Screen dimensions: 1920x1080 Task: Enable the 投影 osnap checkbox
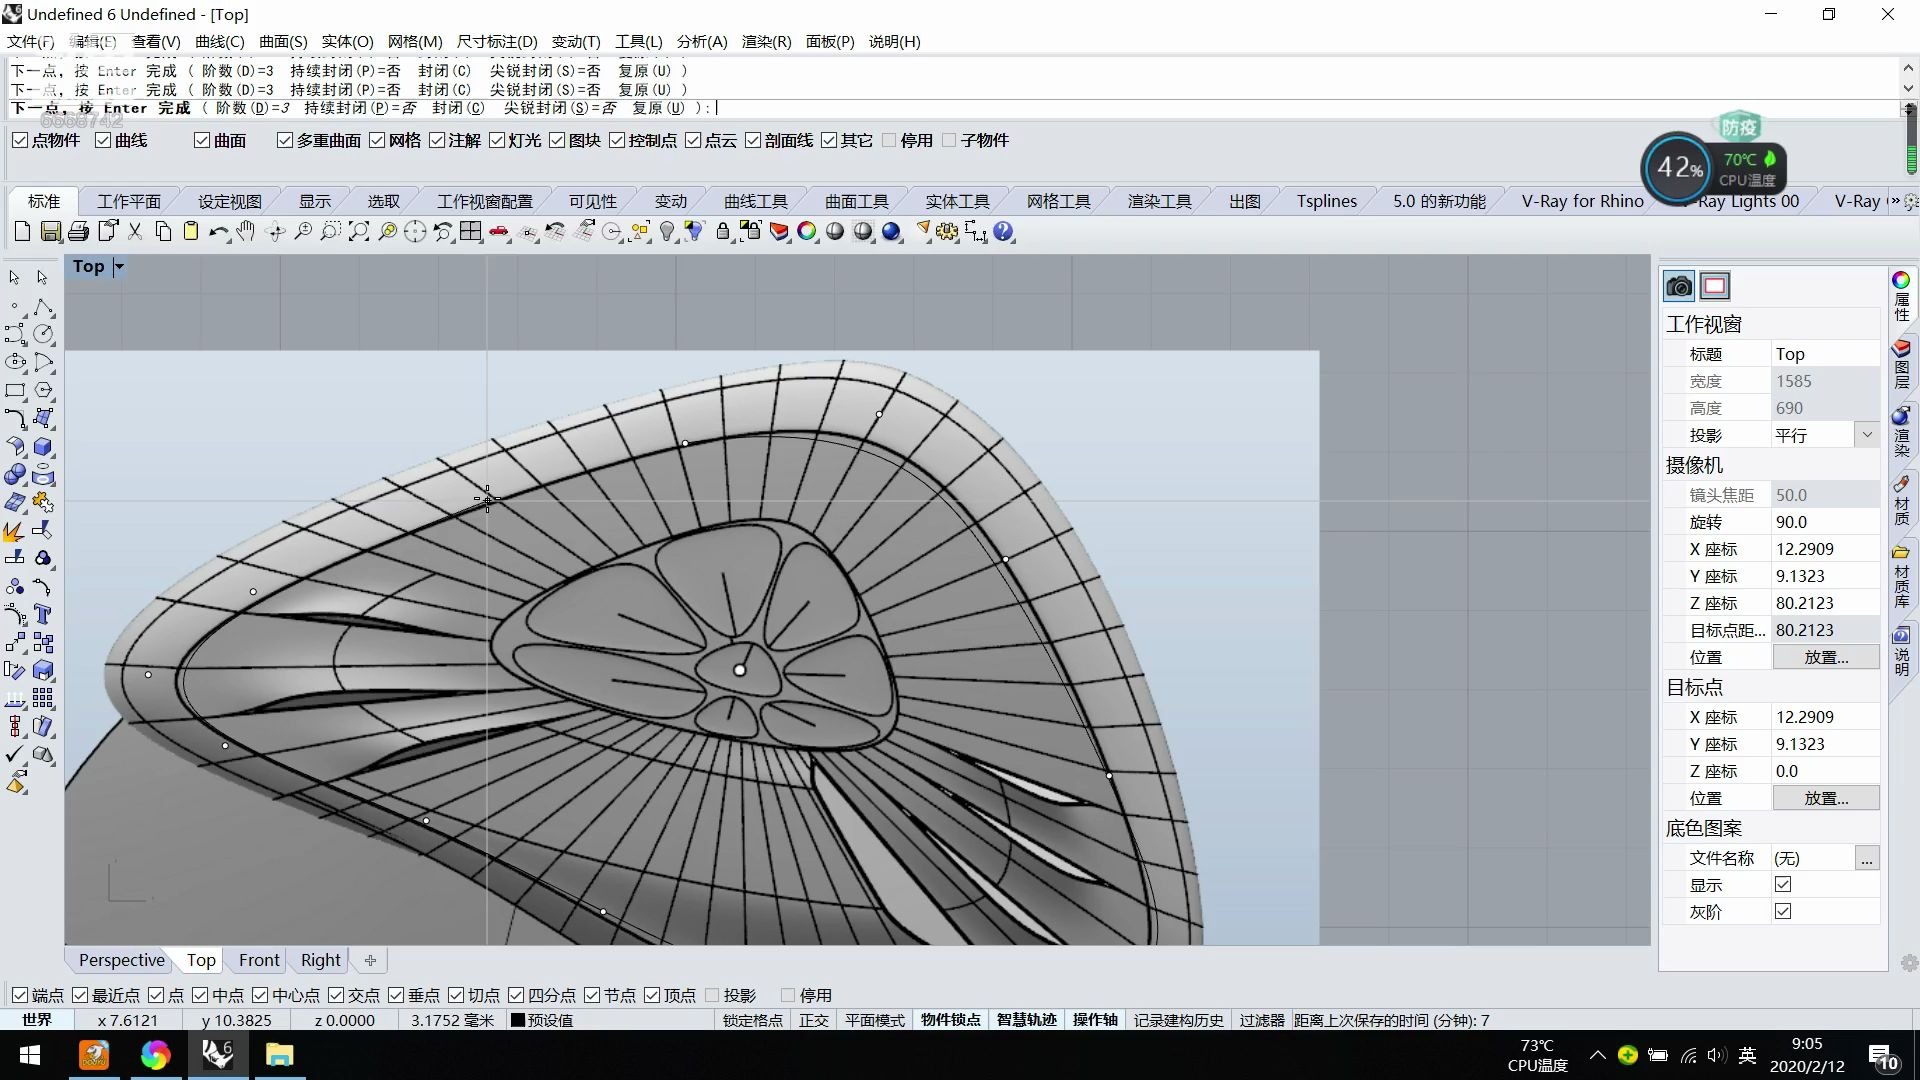click(x=712, y=995)
